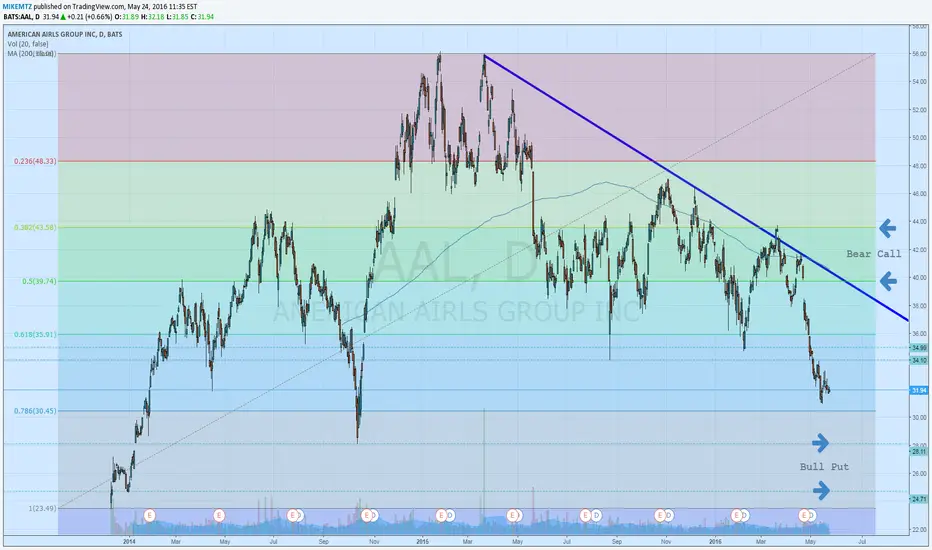932x550 pixels.
Task: Select the Bull Put text annotation
Action: click(x=824, y=467)
